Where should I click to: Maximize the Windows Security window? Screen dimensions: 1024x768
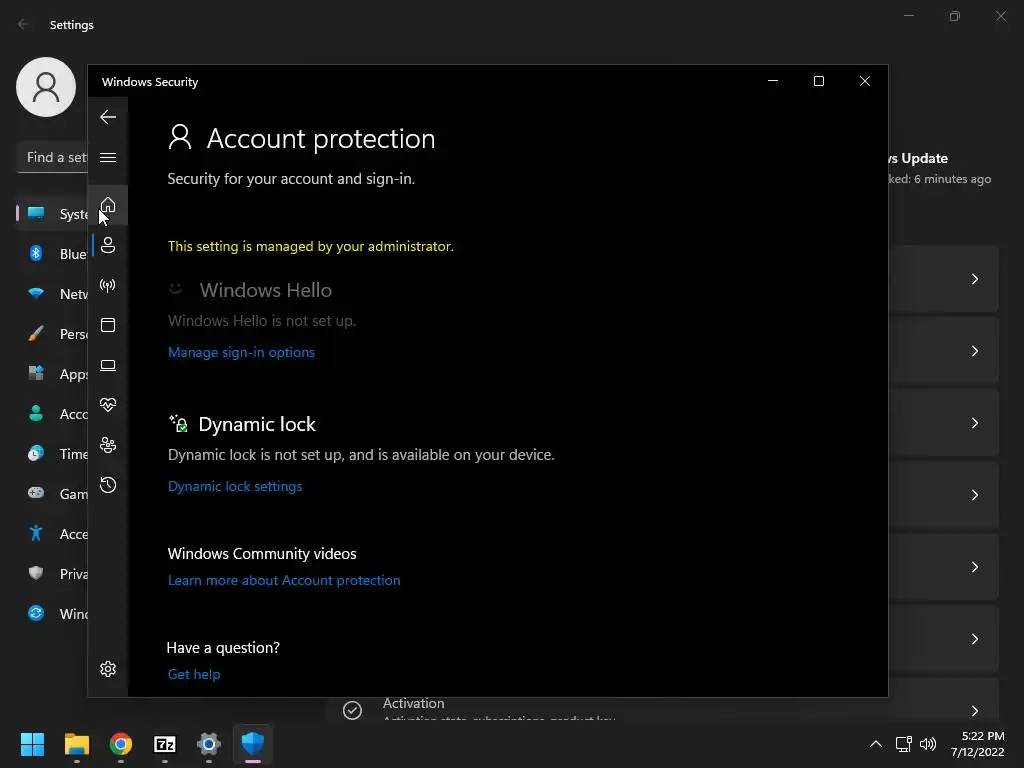(818, 81)
